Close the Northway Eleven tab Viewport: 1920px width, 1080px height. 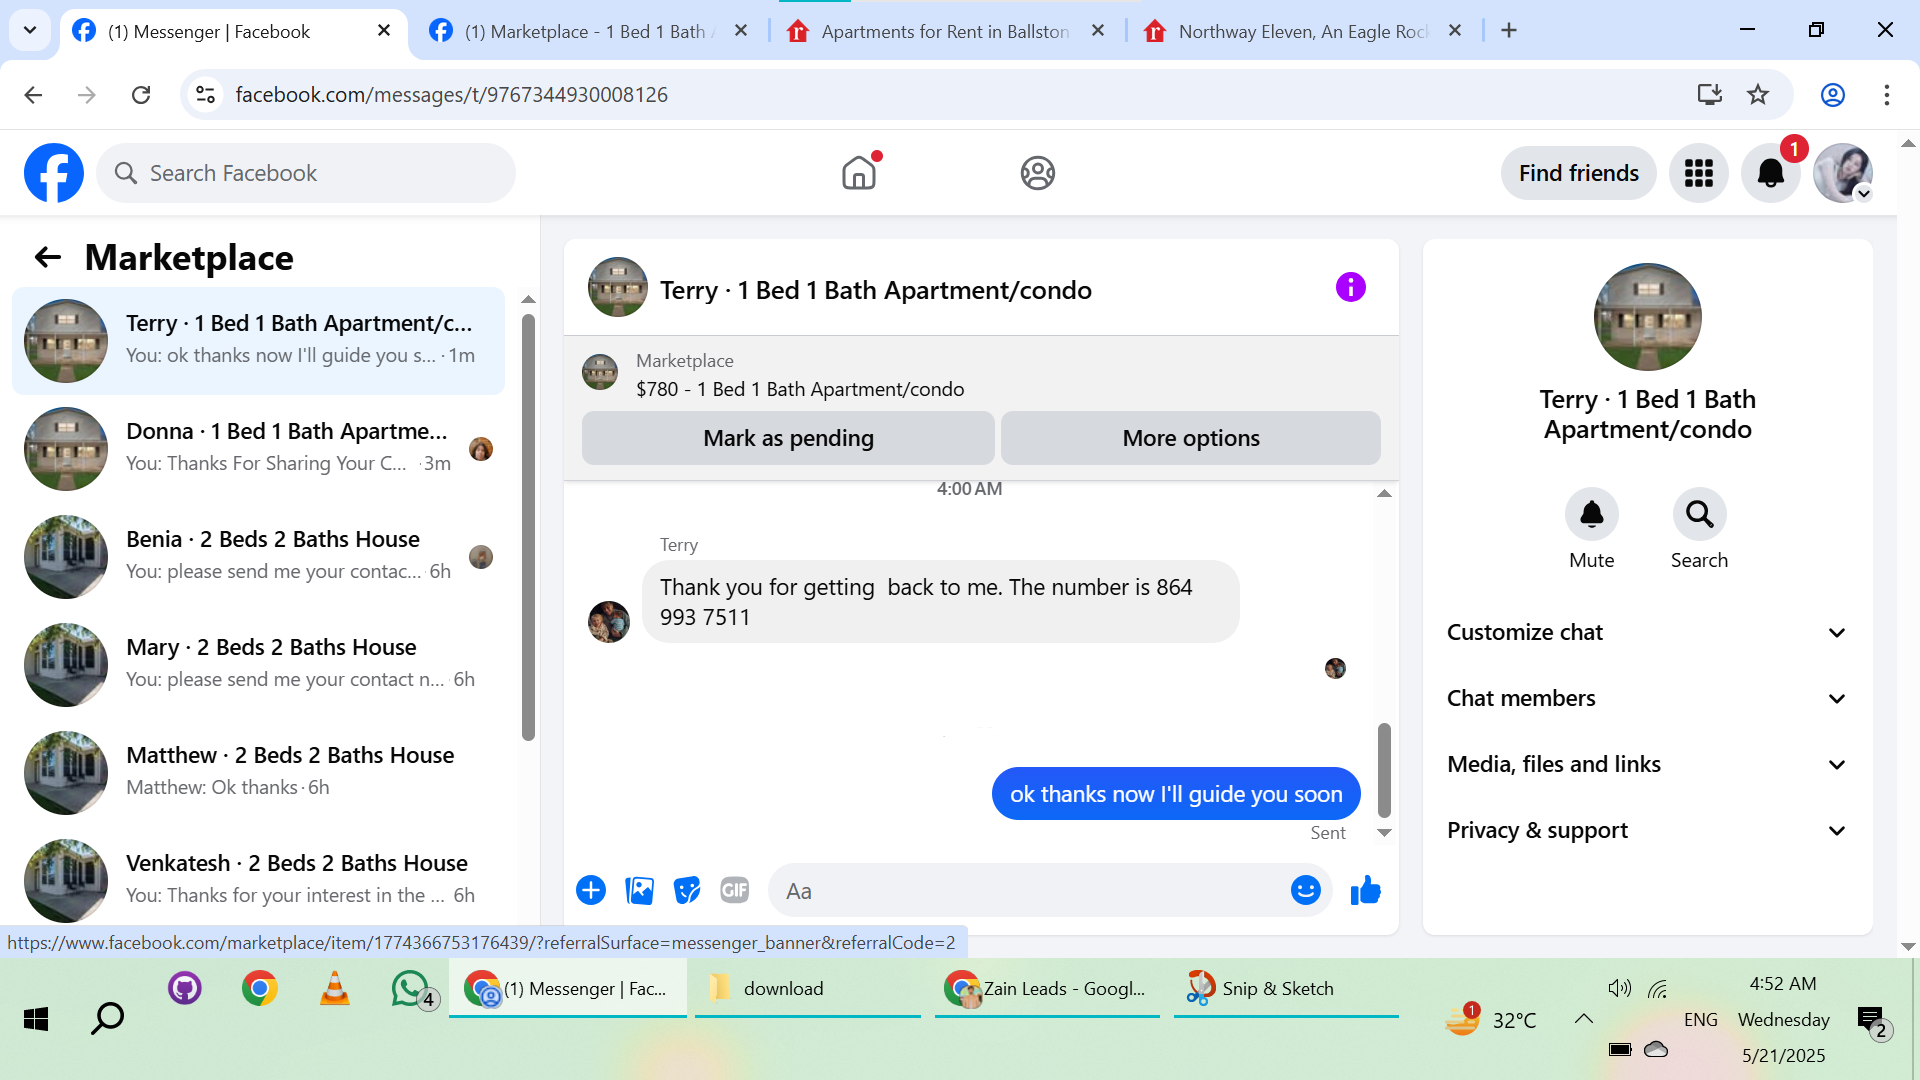coord(1455,31)
